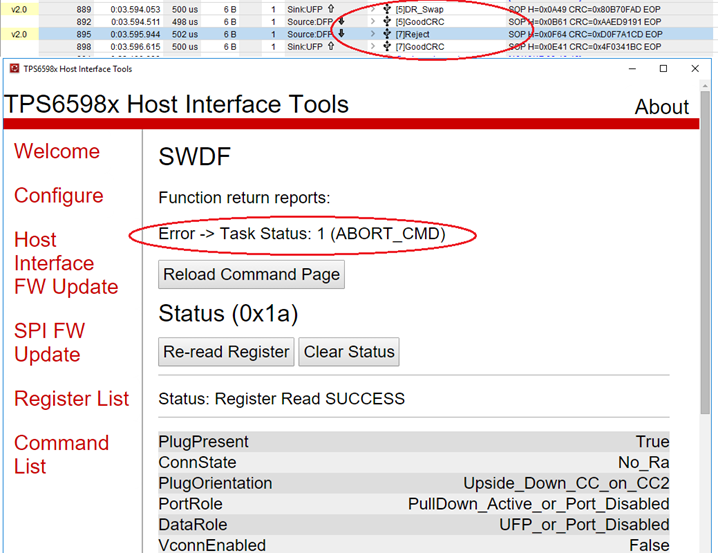Click the vertical scrollbar thumb
This screenshot has height=553, width=718.
point(705,253)
